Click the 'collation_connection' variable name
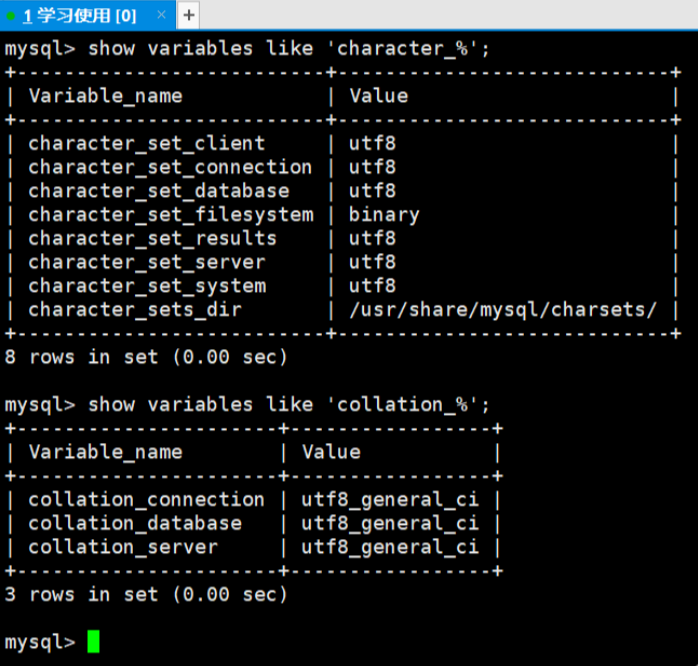 (x=146, y=500)
